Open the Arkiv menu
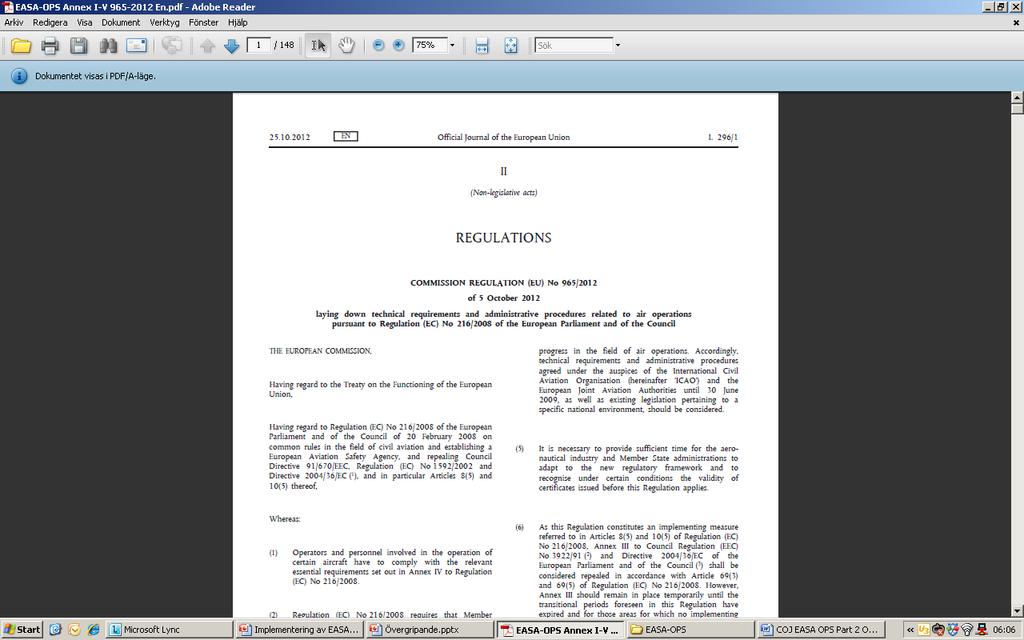This screenshot has width=1024, height=640. tap(14, 22)
